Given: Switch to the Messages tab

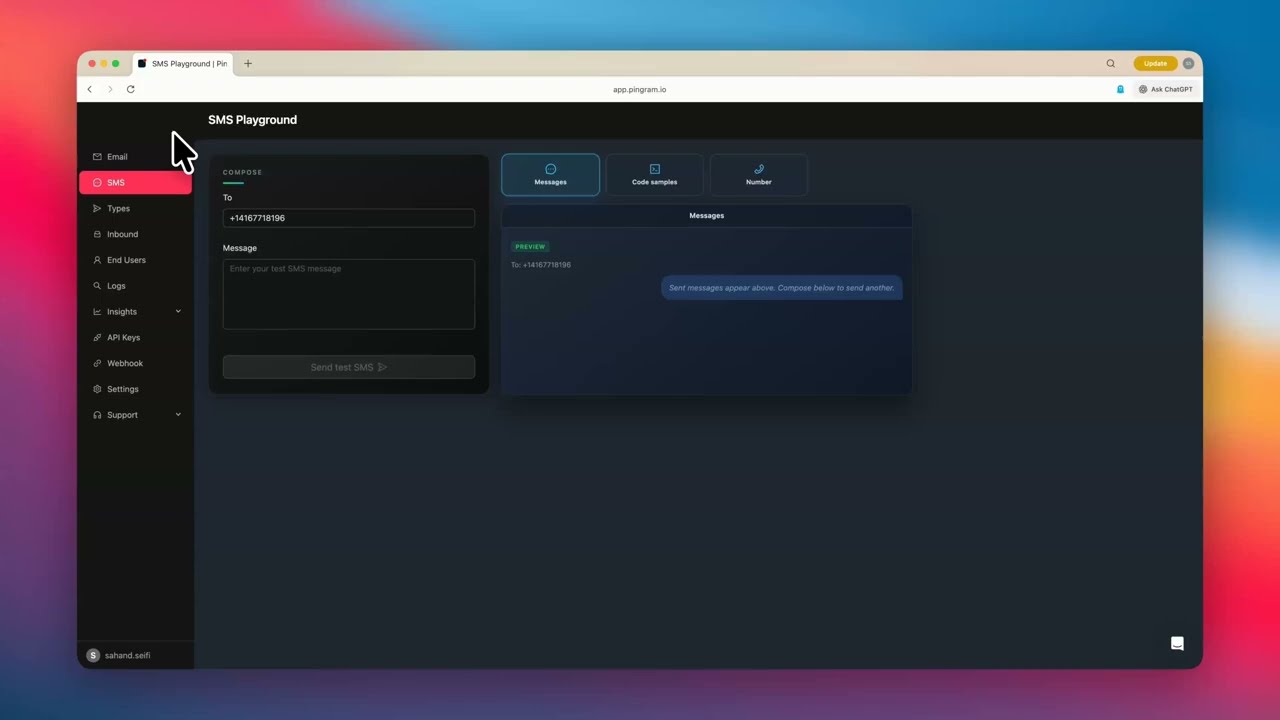Looking at the screenshot, I should point(550,175).
